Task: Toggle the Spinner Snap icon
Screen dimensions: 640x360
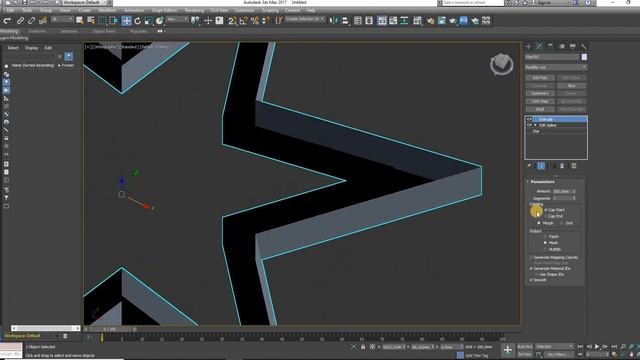Action: pyautogui.click(x=266, y=20)
